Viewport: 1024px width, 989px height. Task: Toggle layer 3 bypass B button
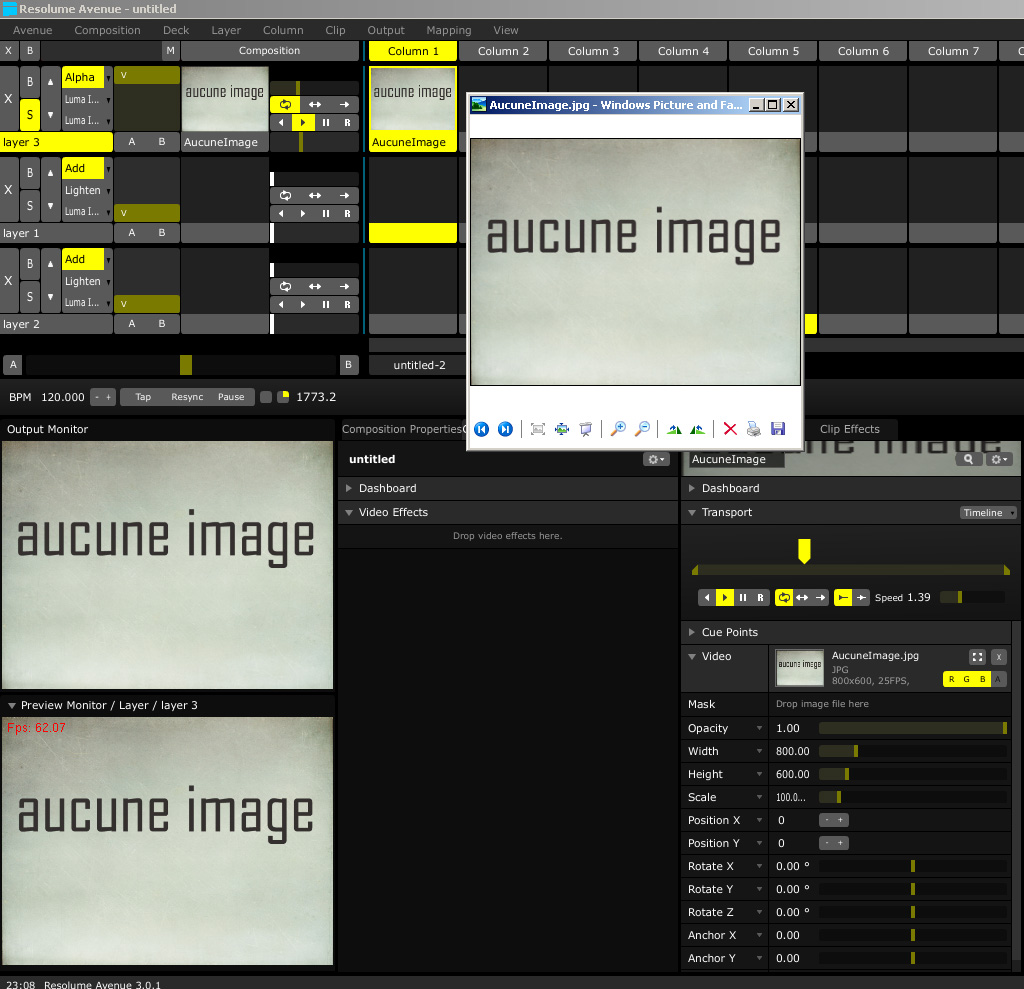pyautogui.click(x=29, y=82)
